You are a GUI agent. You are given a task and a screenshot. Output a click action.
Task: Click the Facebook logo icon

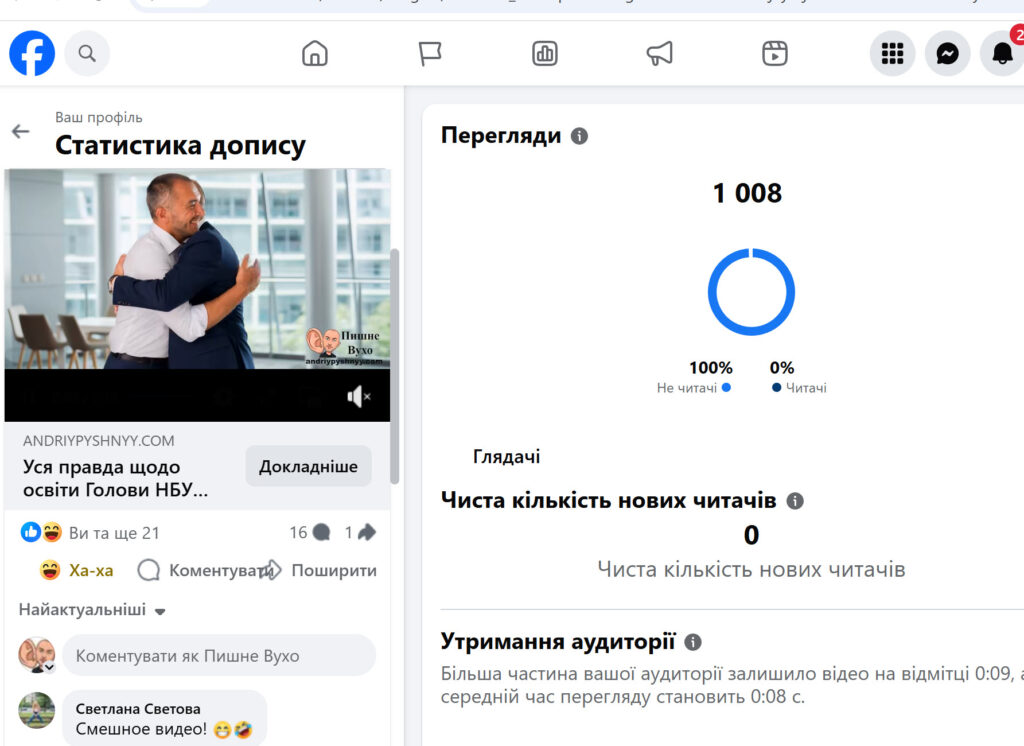32,53
